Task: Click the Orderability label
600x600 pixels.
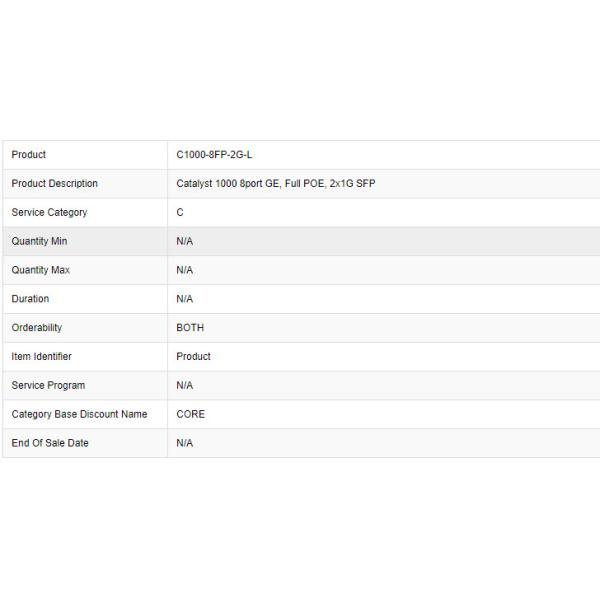Action: pyautogui.click(x=37, y=328)
